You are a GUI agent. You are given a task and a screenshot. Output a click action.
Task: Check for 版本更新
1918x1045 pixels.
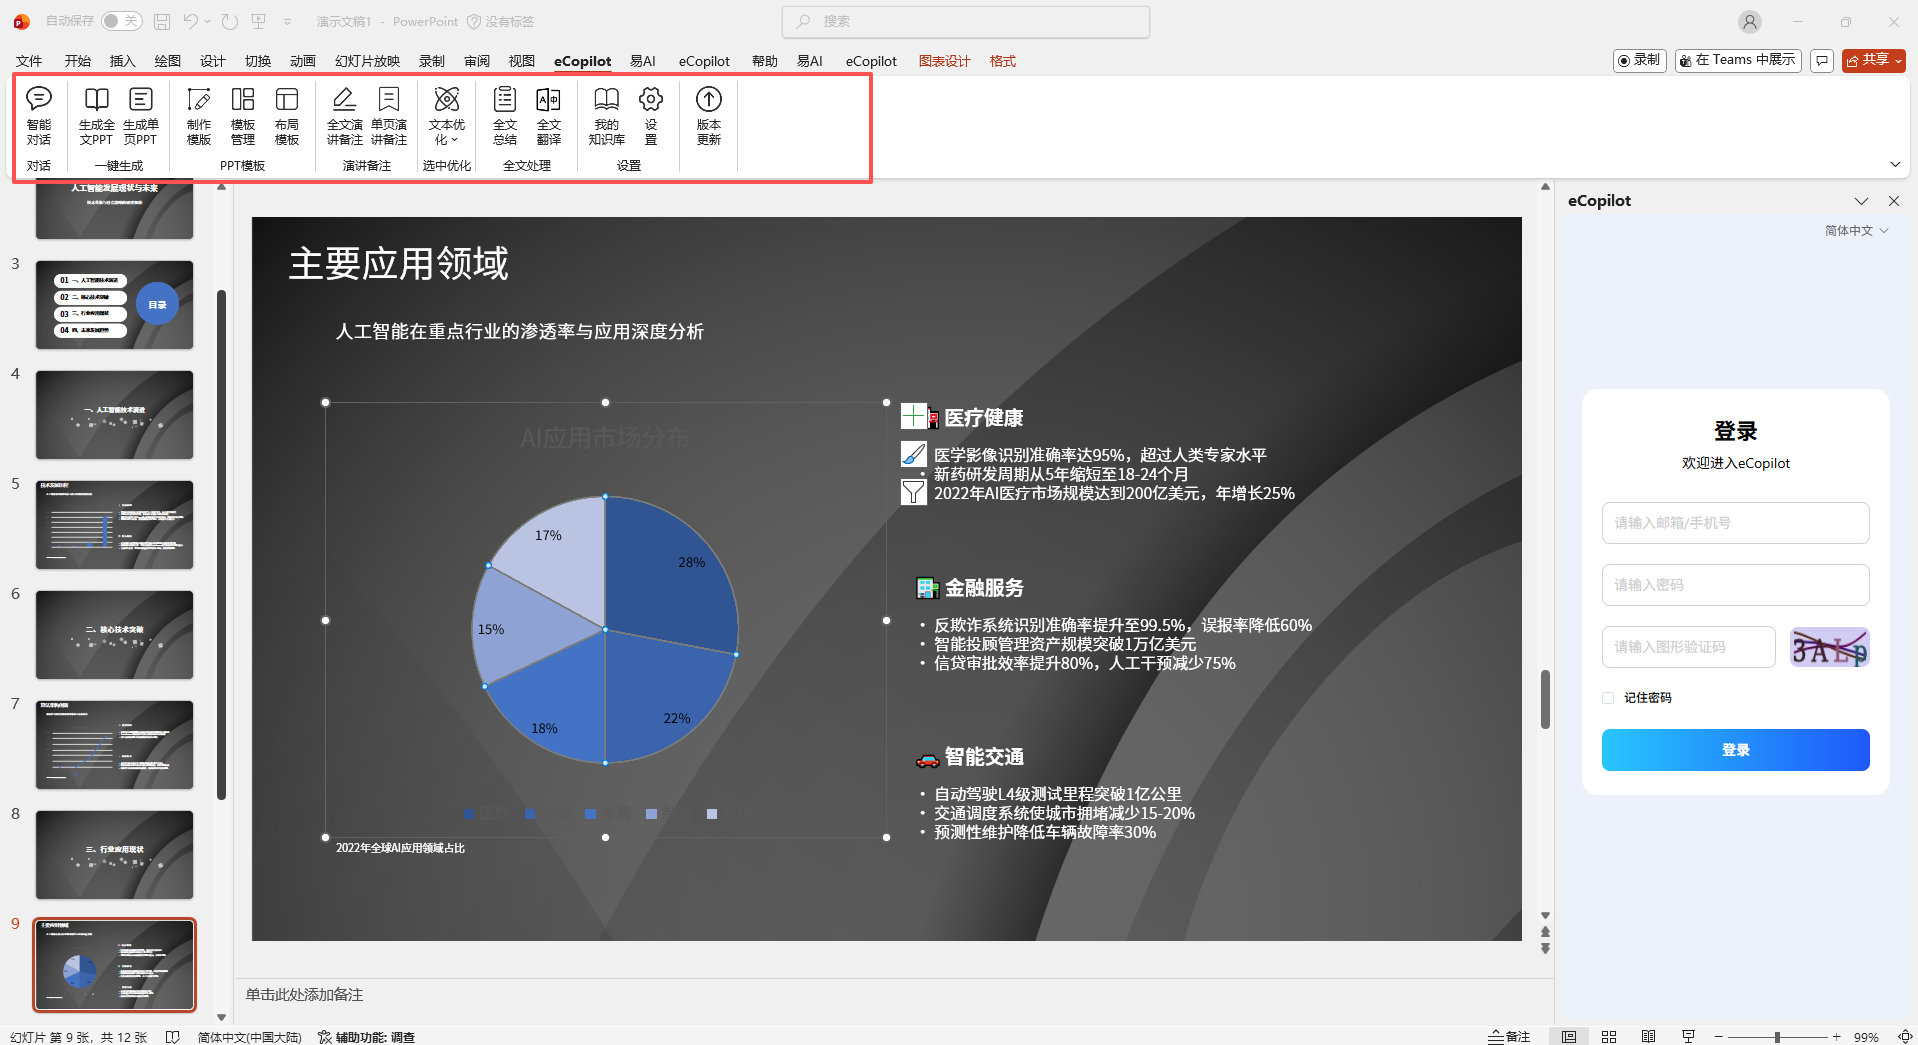[708, 115]
